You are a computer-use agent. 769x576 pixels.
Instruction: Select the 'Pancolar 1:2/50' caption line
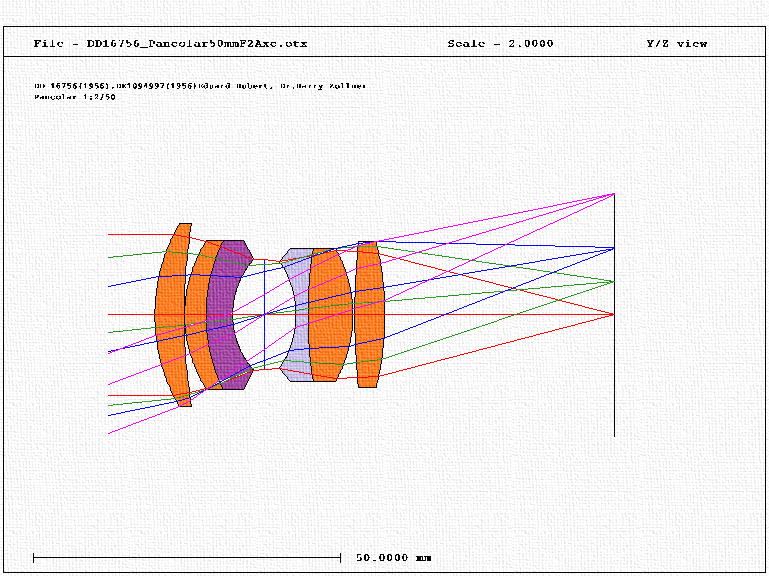tap(75, 97)
